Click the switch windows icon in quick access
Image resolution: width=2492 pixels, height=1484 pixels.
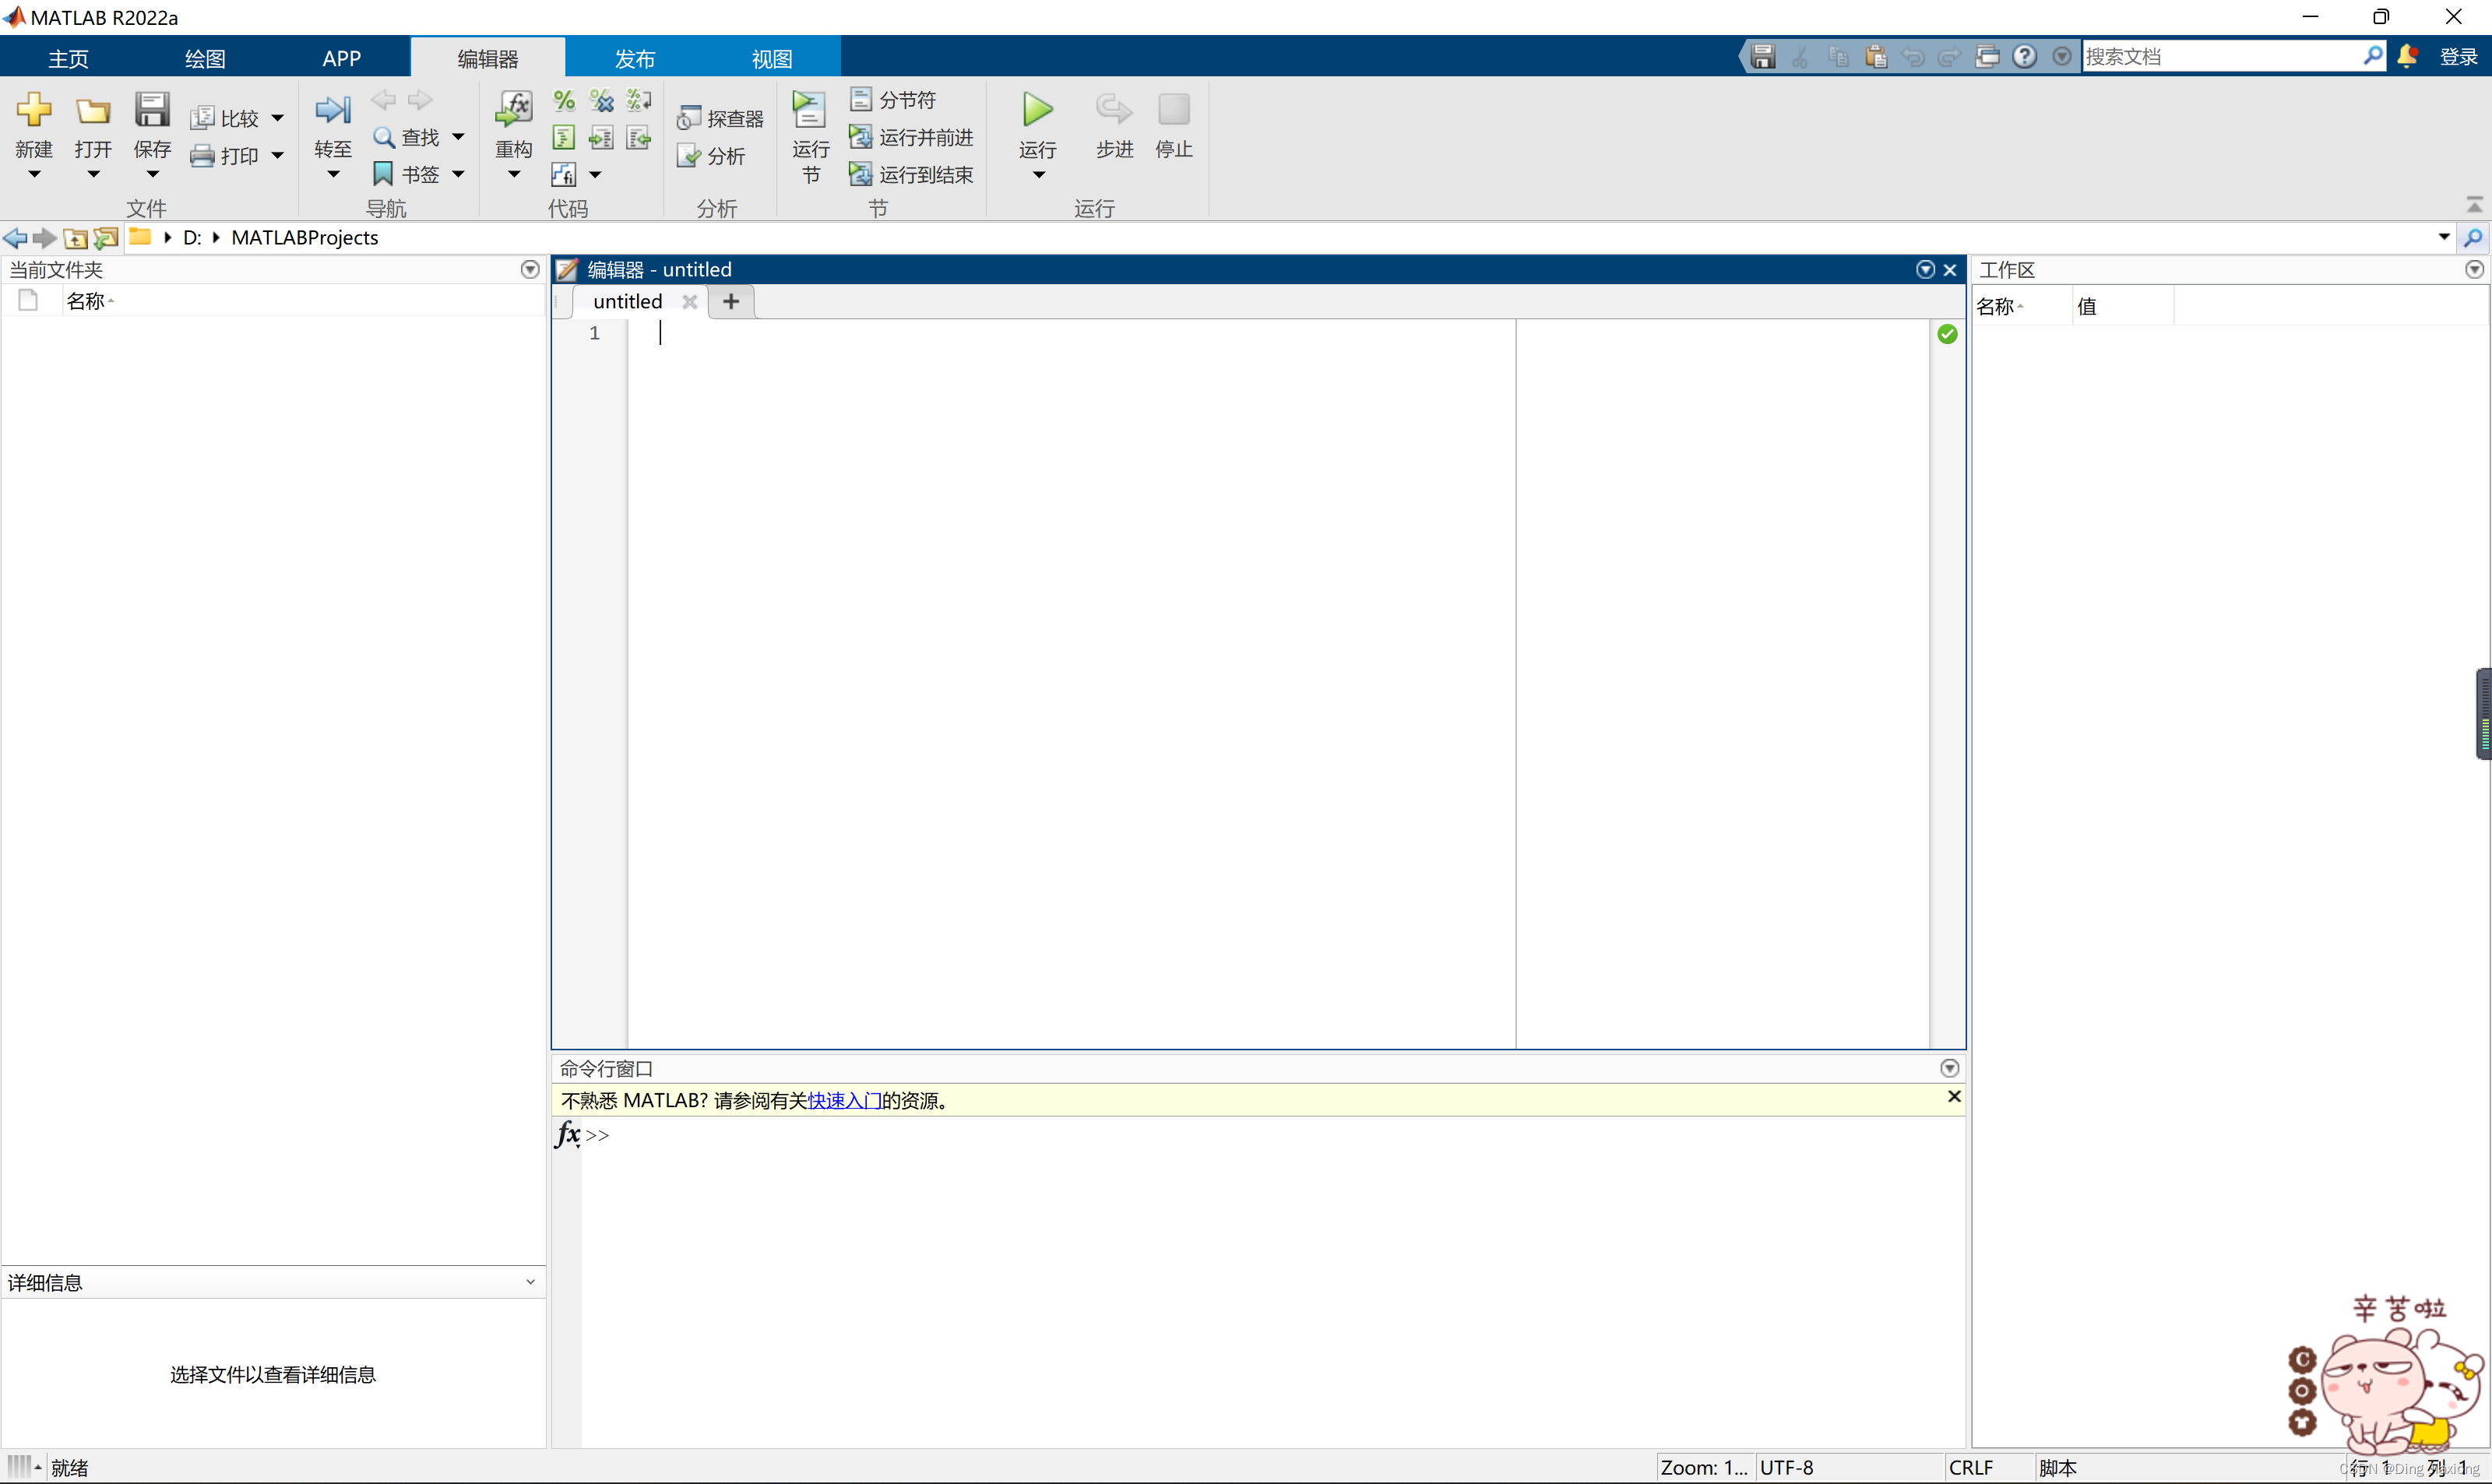pyautogui.click(x=1987, y=56)
